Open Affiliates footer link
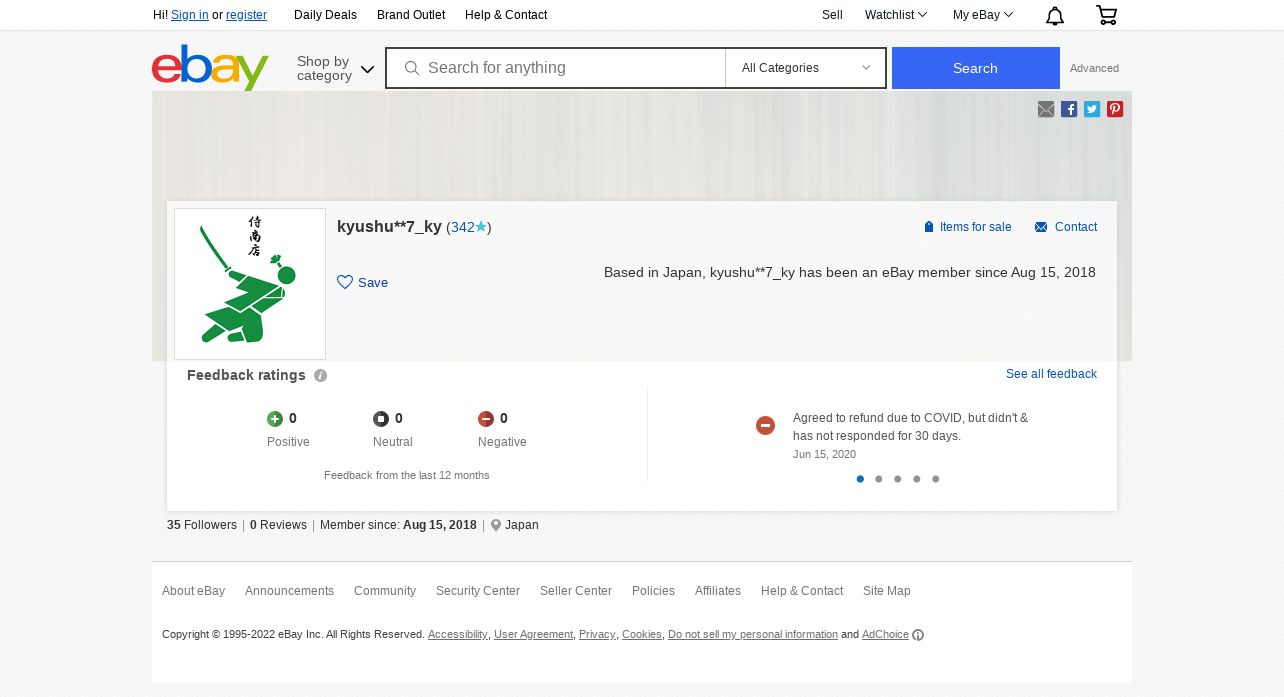1284x697 pixels. tap(718, 591)
